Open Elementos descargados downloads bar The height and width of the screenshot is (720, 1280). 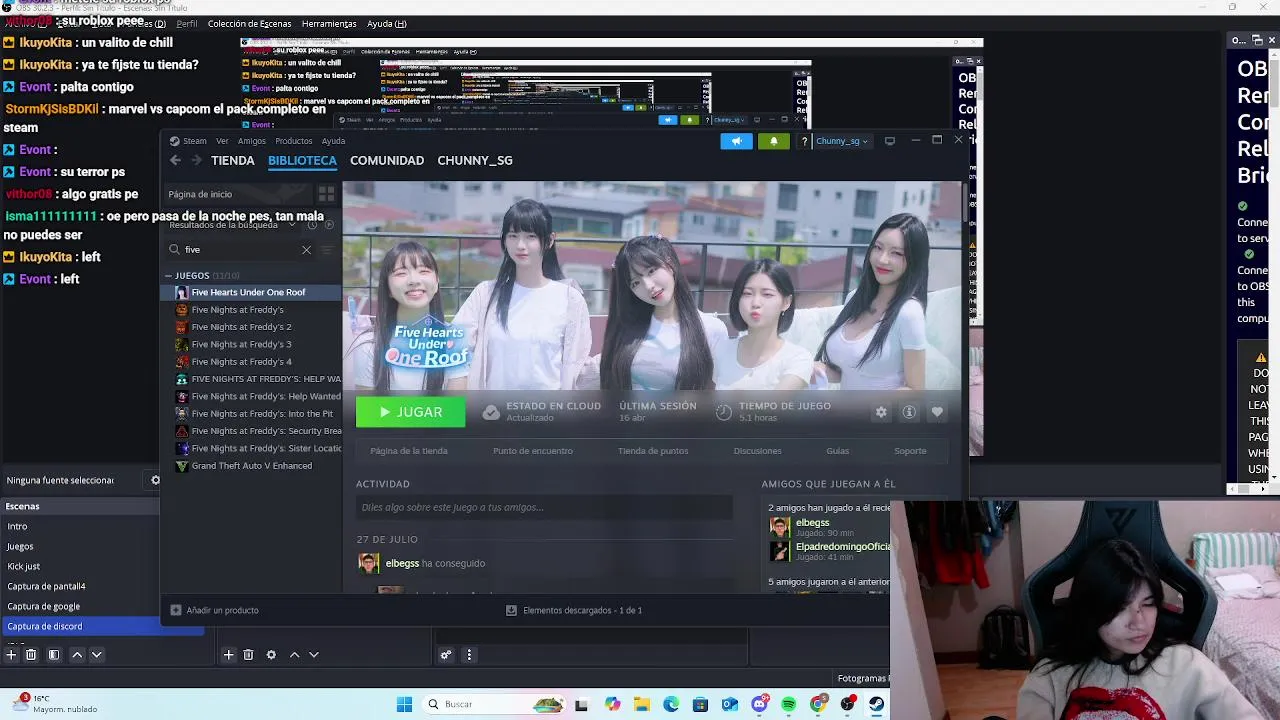574,610
